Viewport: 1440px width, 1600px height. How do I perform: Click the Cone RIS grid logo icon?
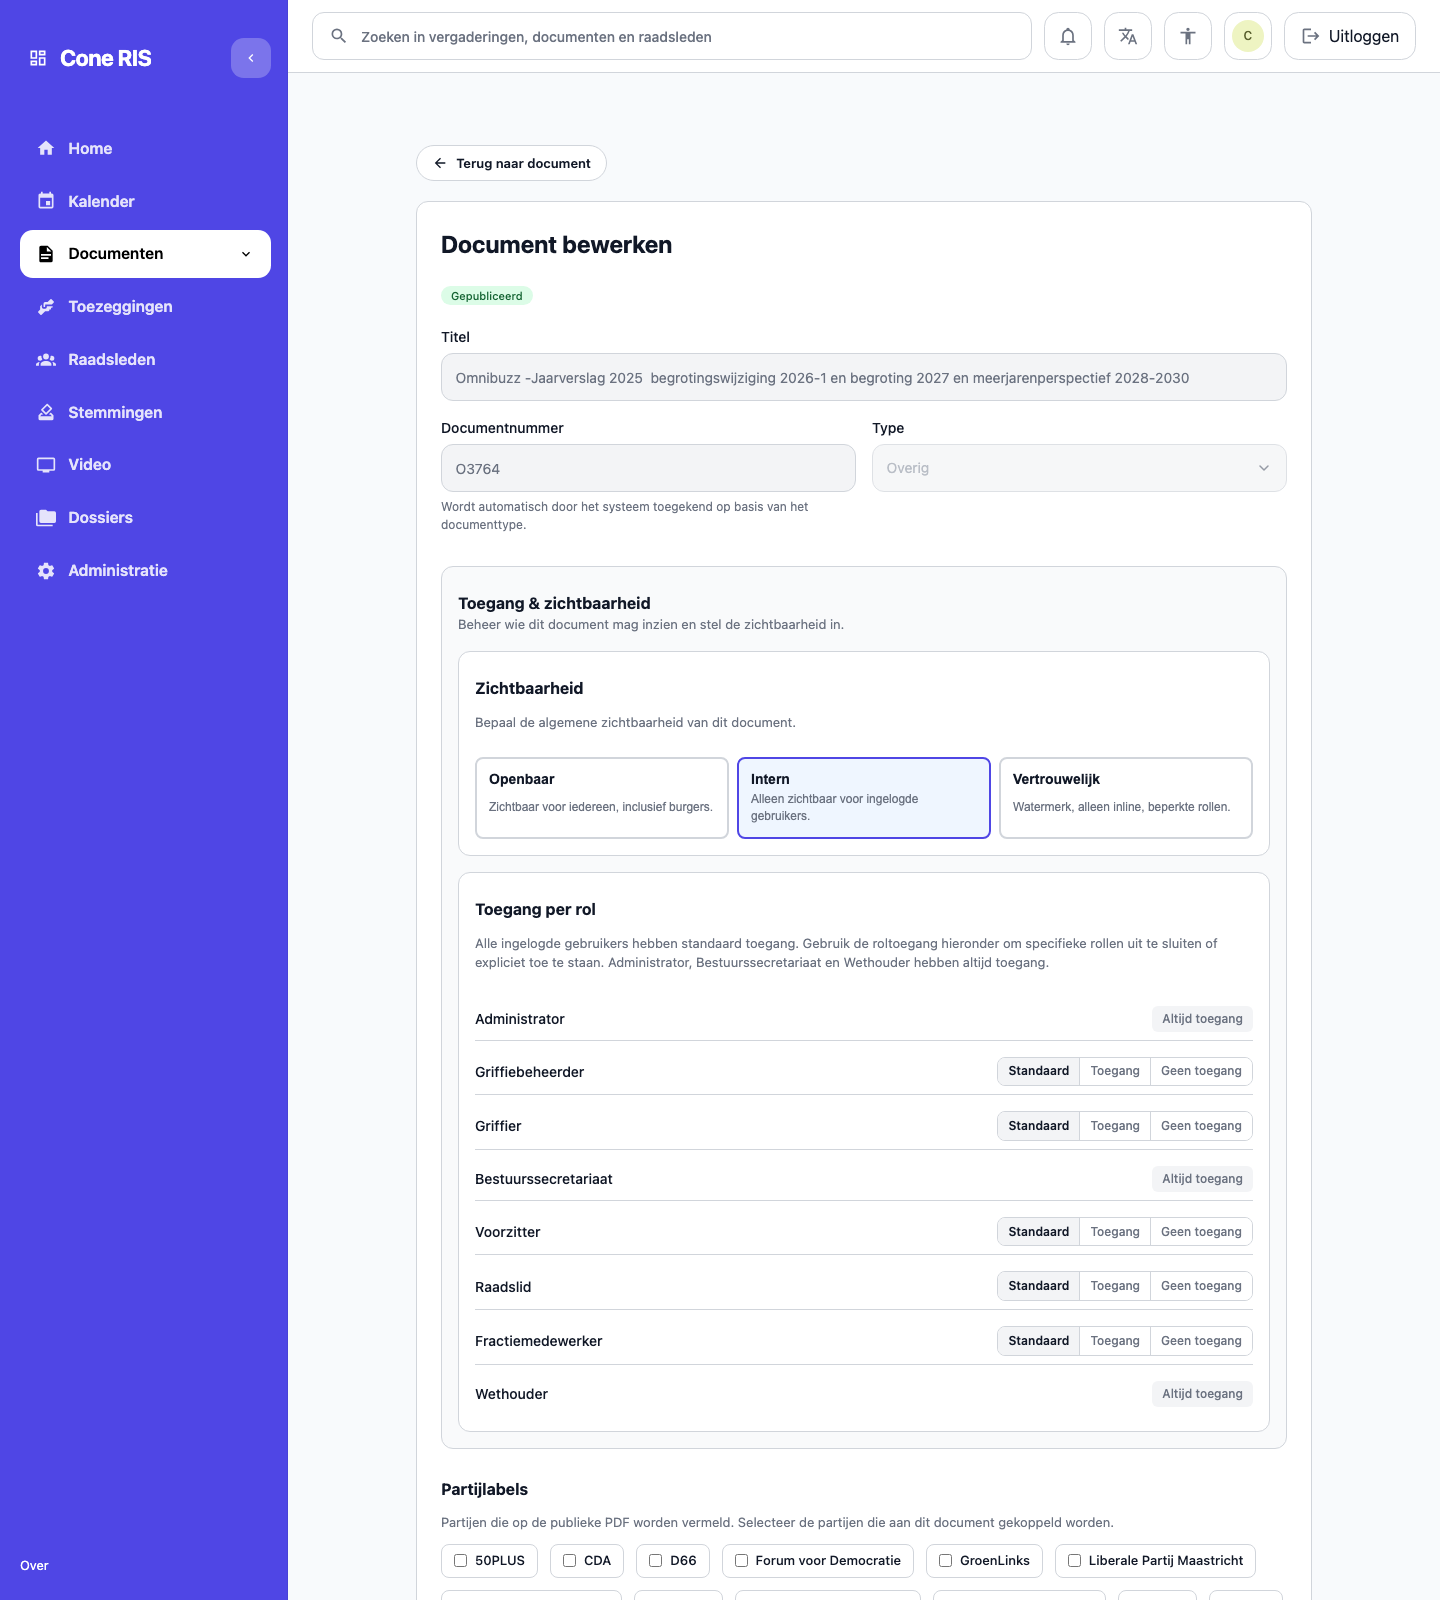(38, 58)
